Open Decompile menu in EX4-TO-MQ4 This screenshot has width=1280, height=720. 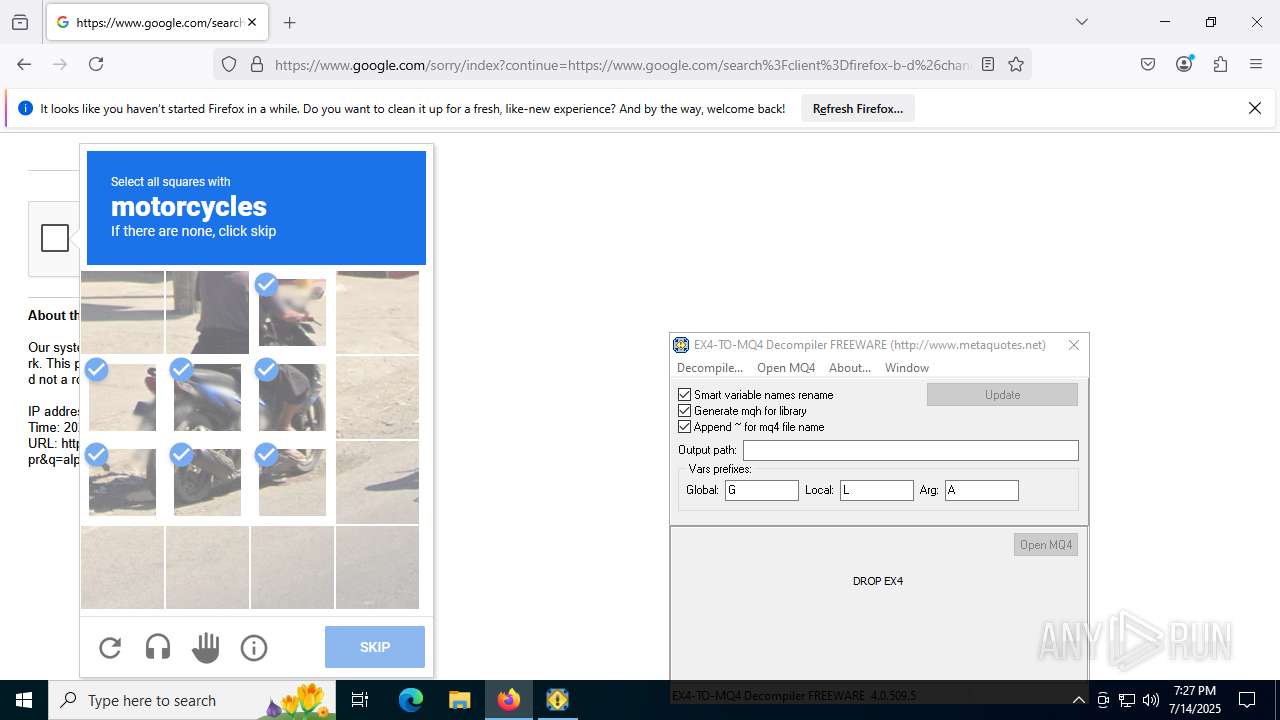pyautogui.click(x=710, y=368)
